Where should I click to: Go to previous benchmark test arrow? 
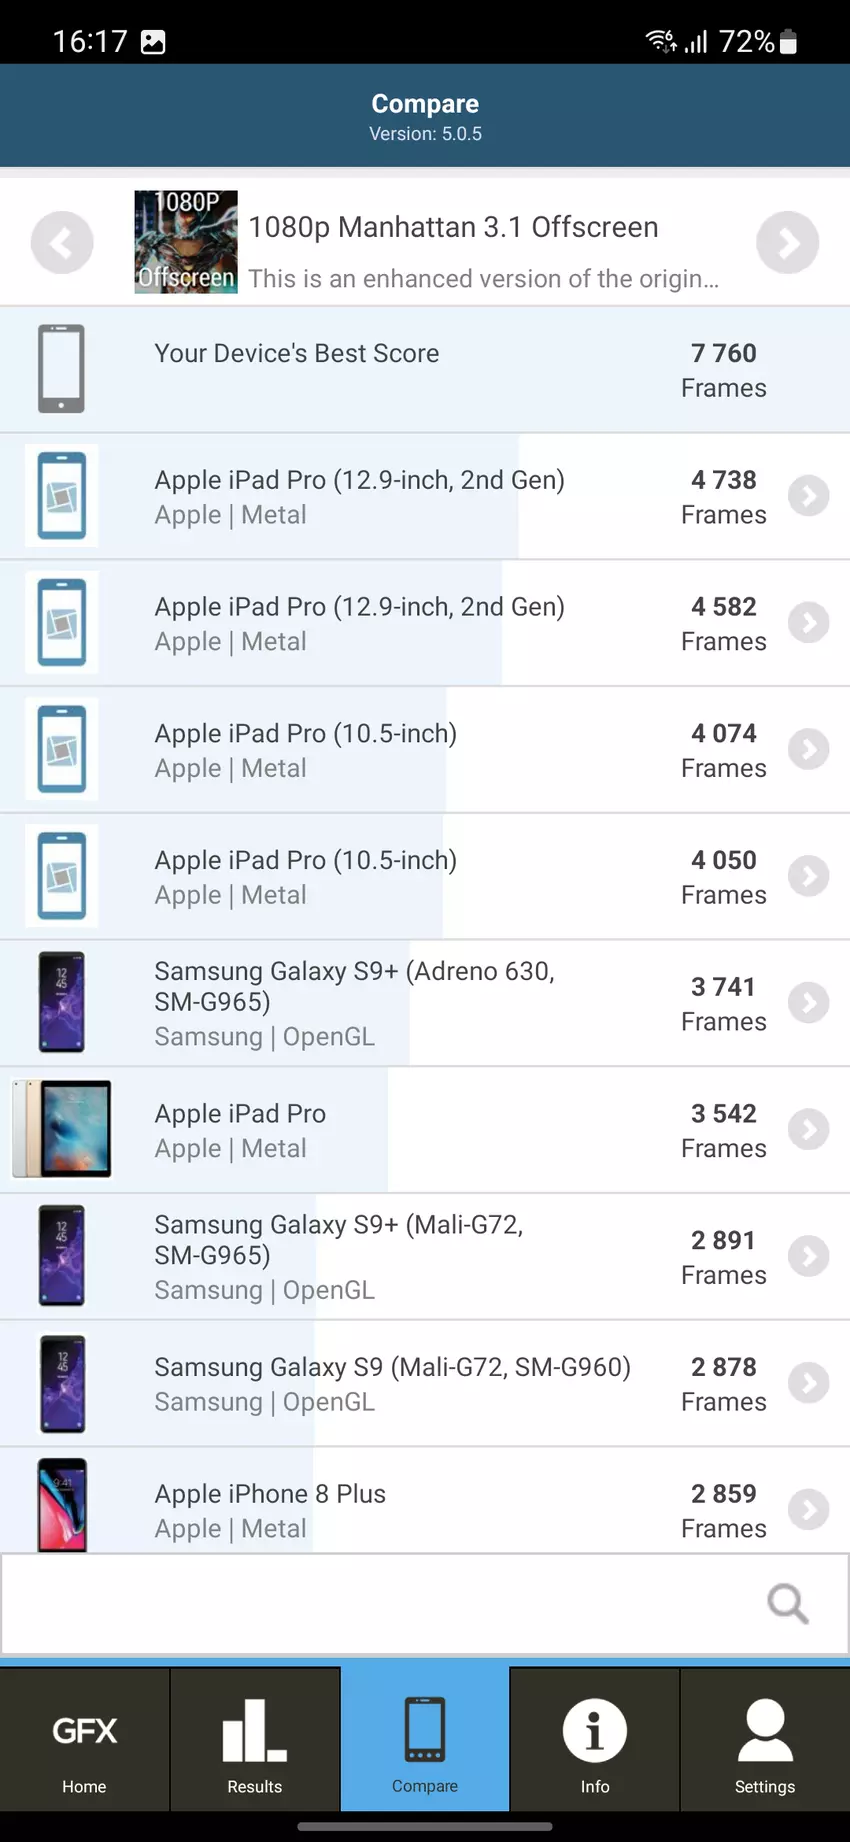tap(62, 243)
